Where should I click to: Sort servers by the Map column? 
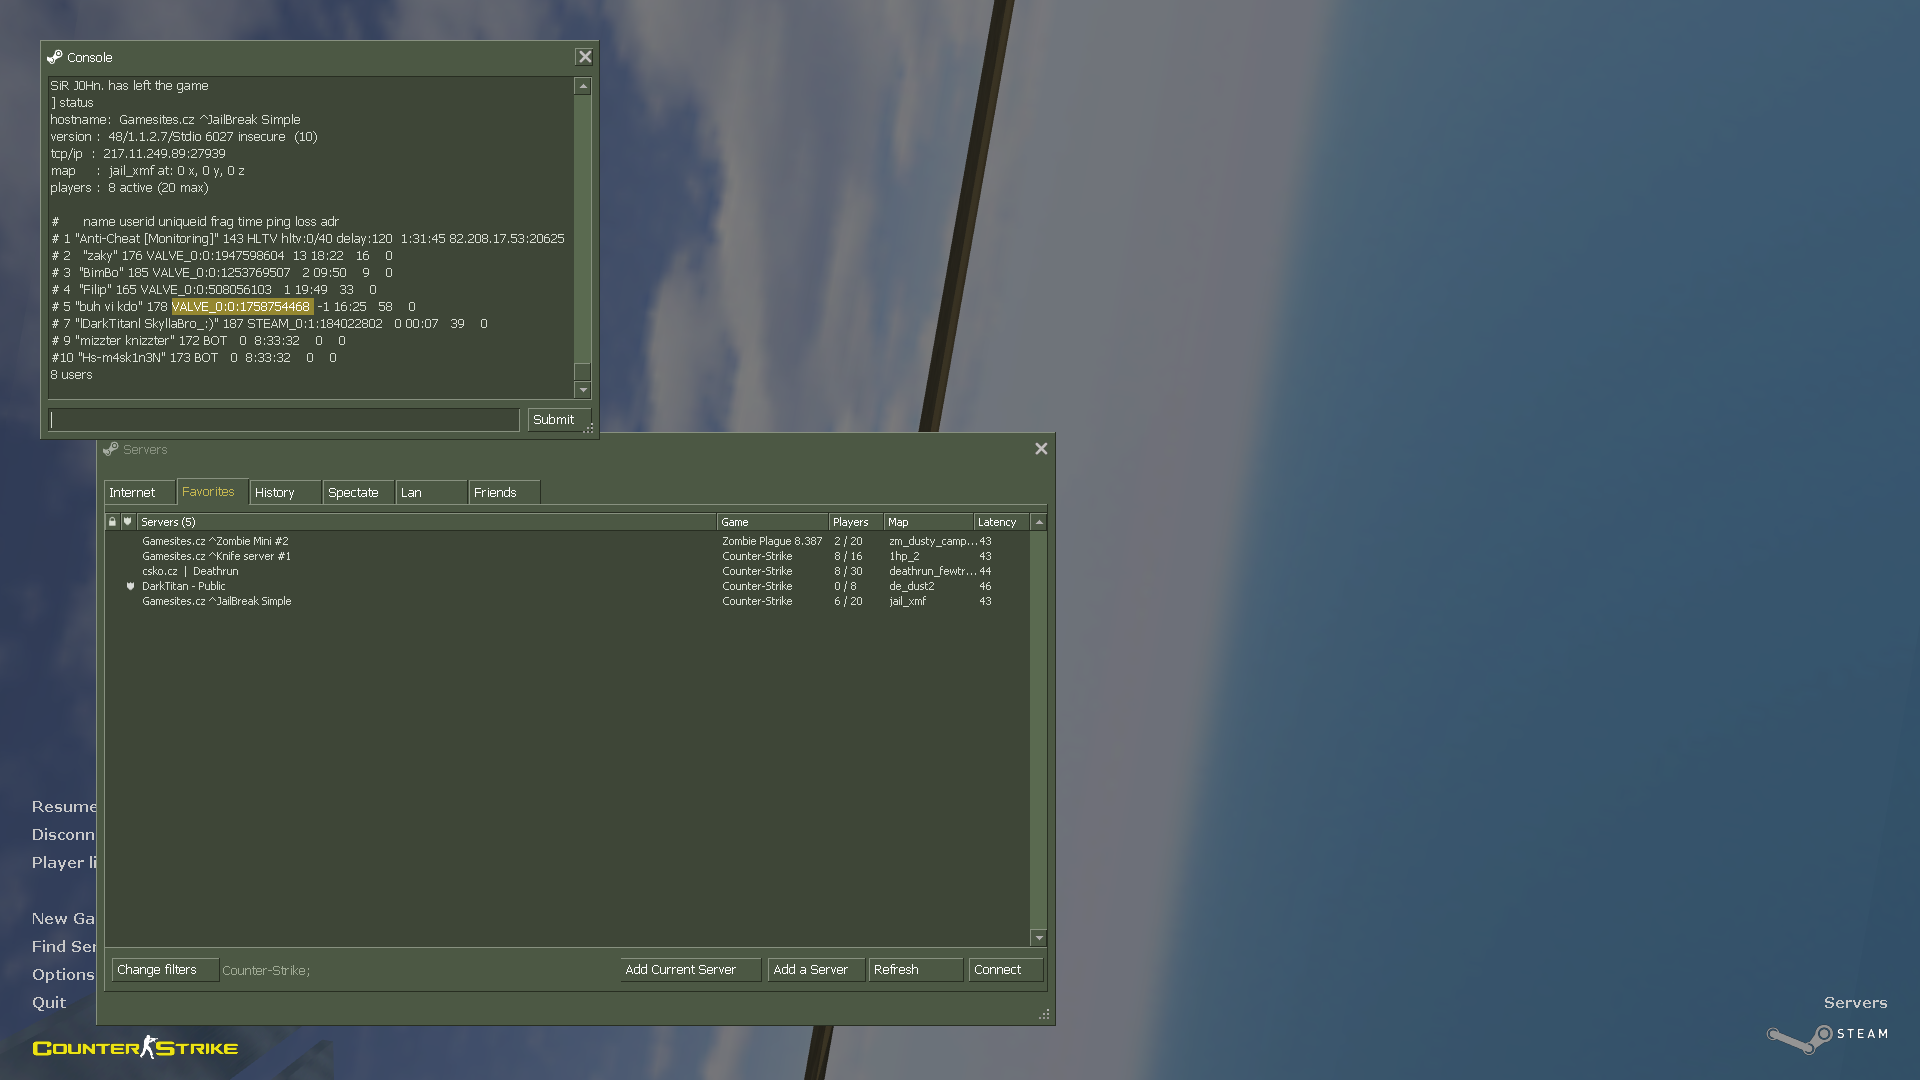[x=928, y=522]
